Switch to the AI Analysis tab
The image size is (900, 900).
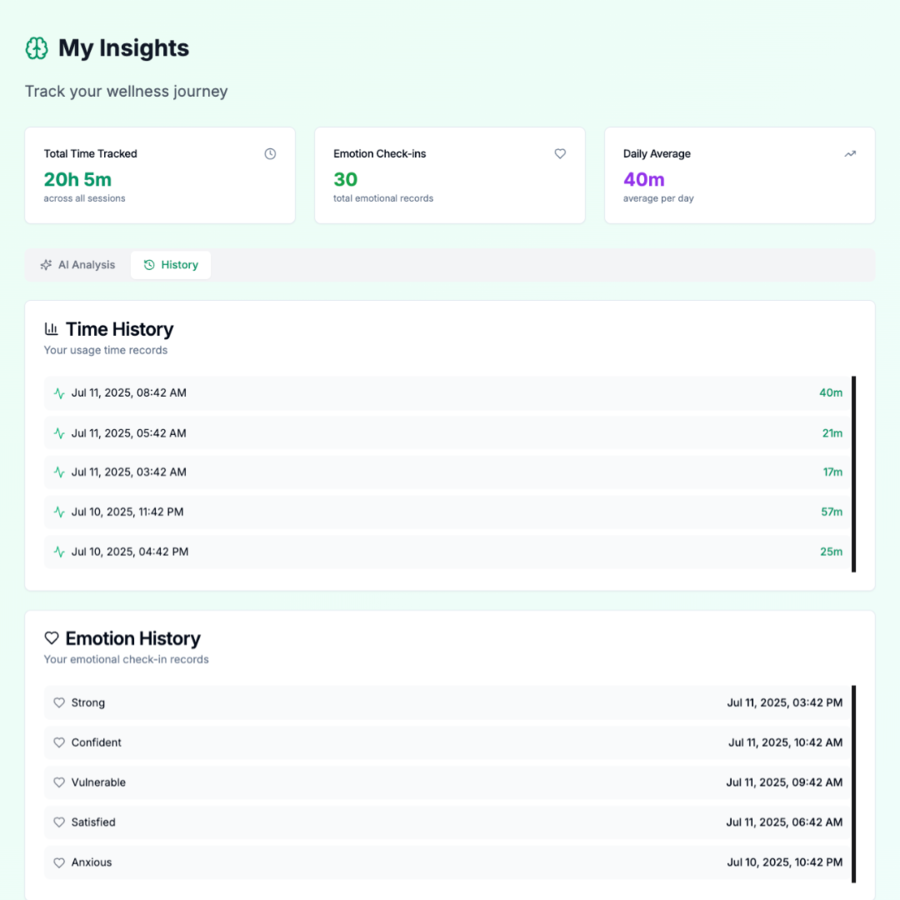point(78,265)
